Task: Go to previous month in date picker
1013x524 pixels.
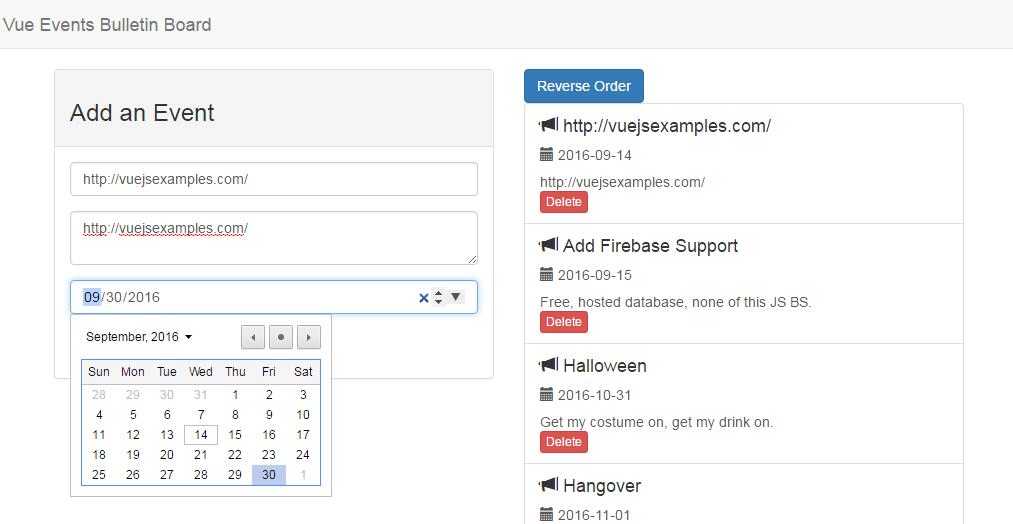Action: (x=254, y=337)
